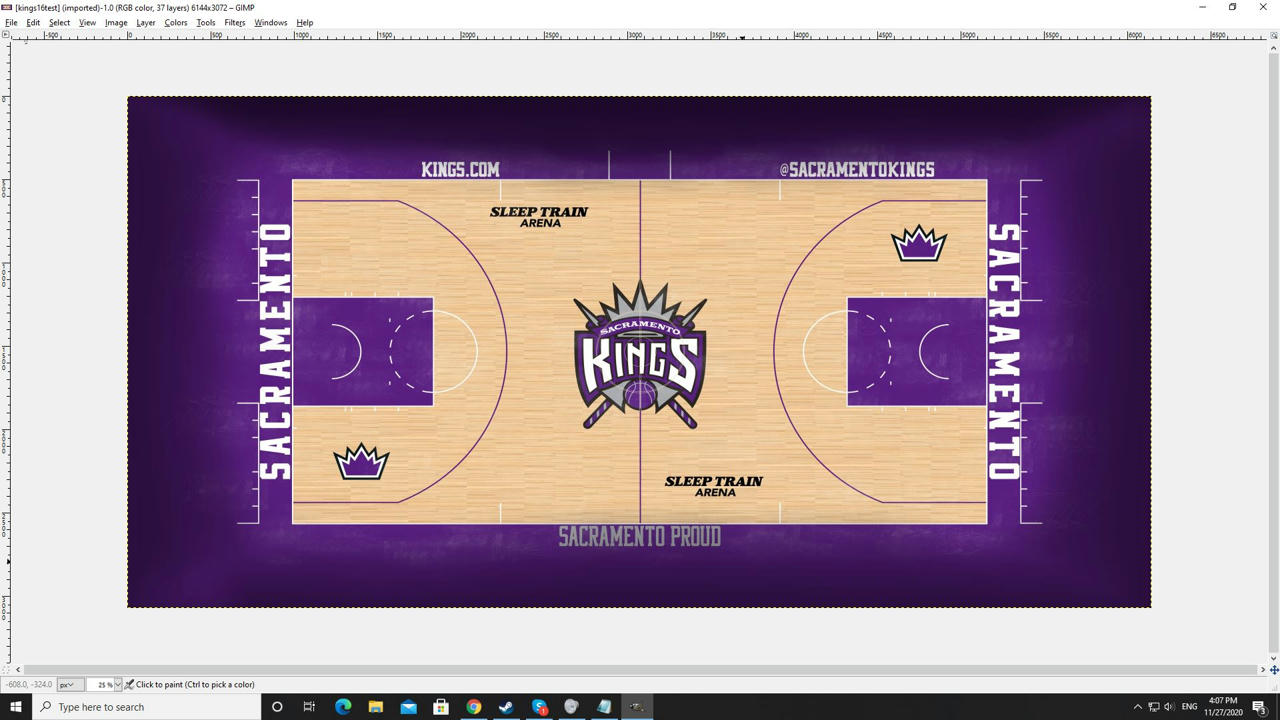Click the GIMP icon in the taskbar
1280x720 pixels.
tap(637, 707)
